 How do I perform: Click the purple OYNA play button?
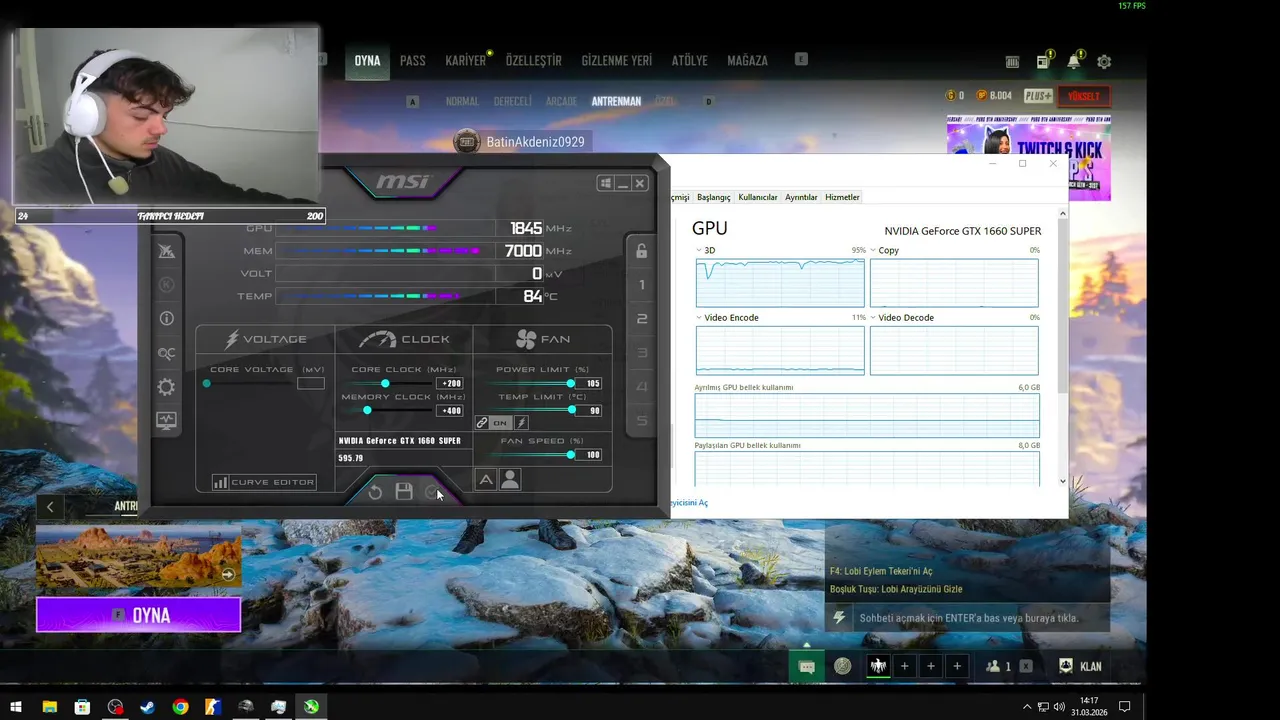(139, 615)
